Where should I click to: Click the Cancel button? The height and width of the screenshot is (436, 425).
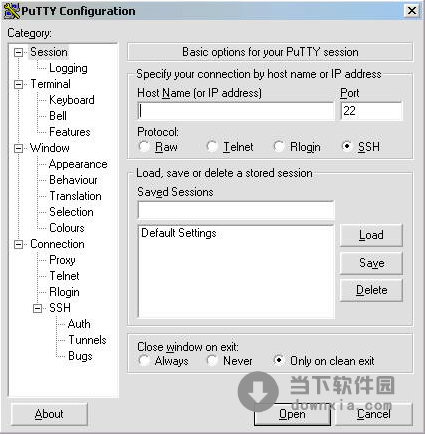(x=374, y=414)
